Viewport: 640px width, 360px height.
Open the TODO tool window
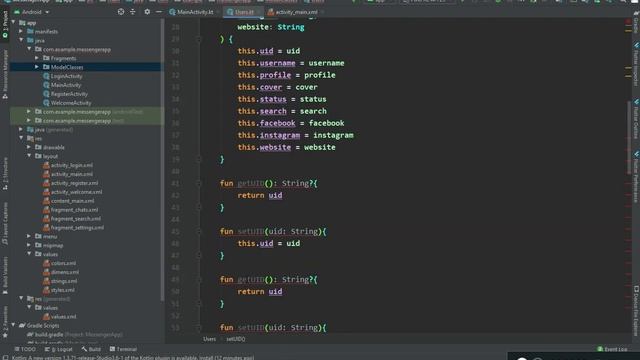coord(24,349)
